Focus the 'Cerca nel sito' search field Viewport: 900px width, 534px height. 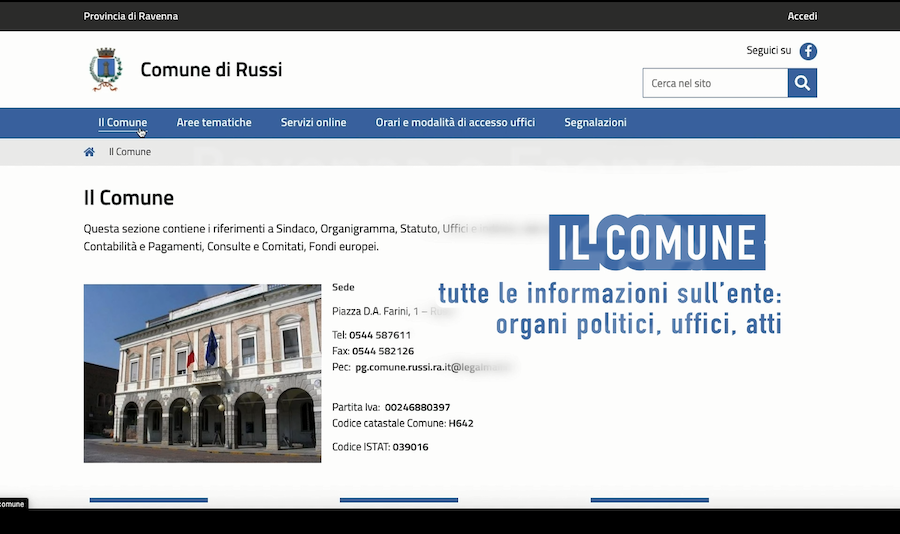[714, 83]
